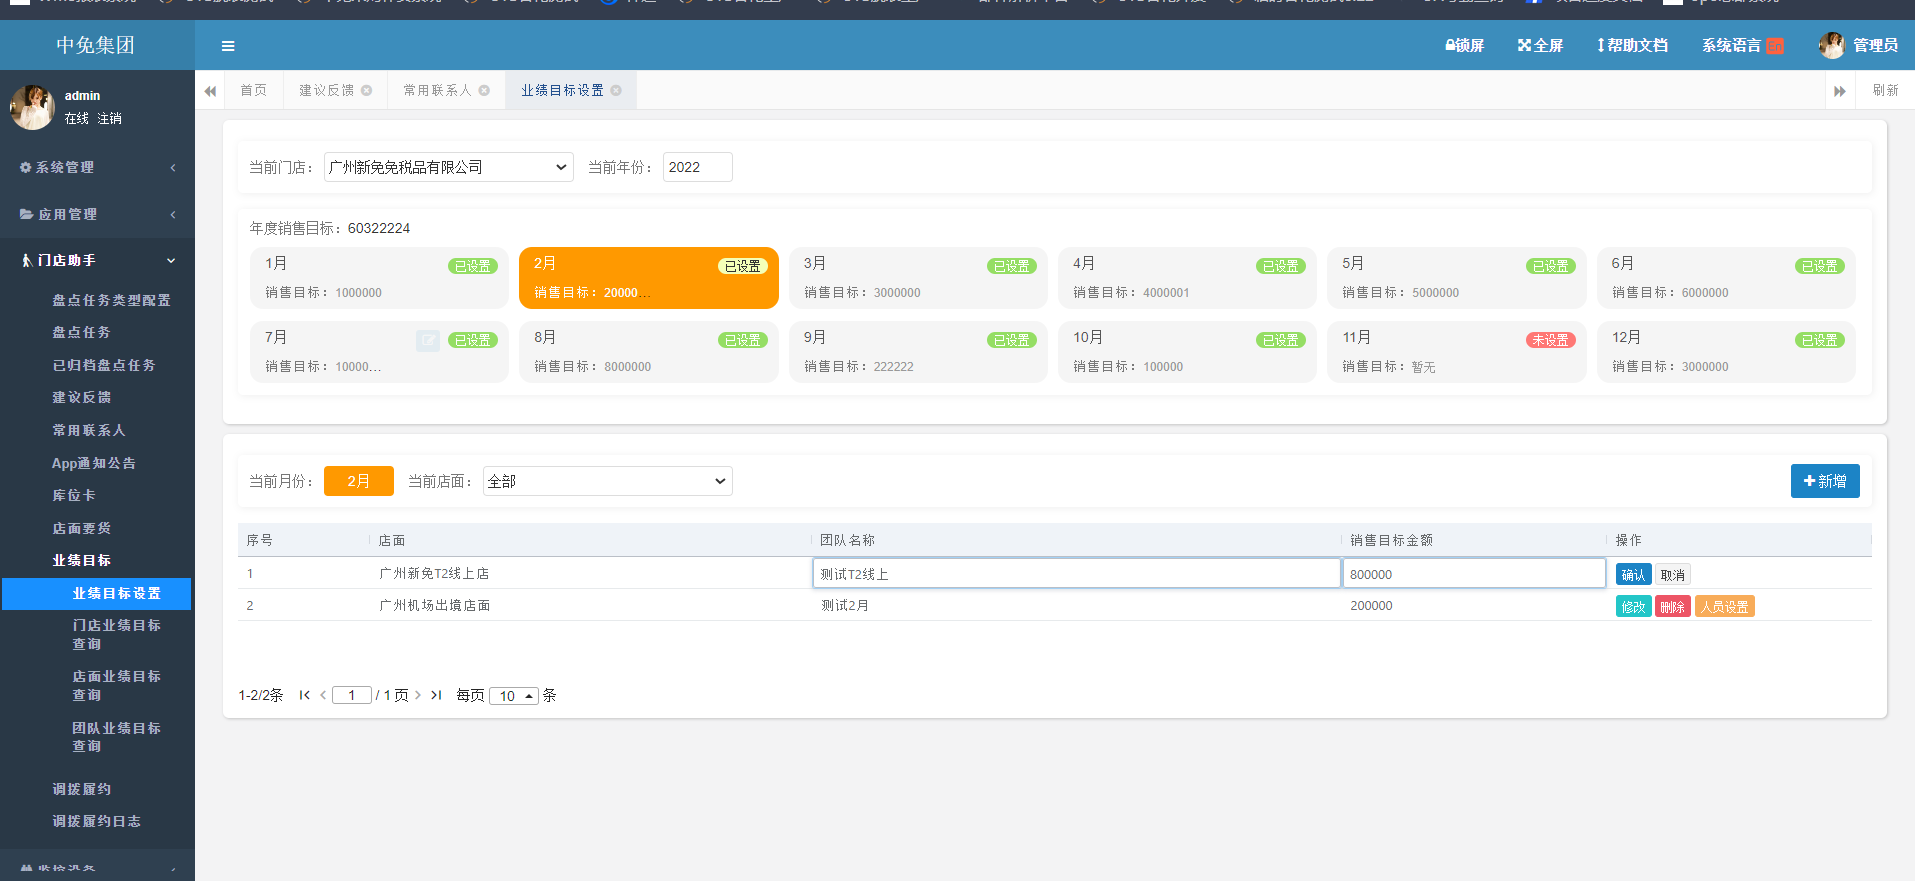Click the 当前年份 year input field

697,167
